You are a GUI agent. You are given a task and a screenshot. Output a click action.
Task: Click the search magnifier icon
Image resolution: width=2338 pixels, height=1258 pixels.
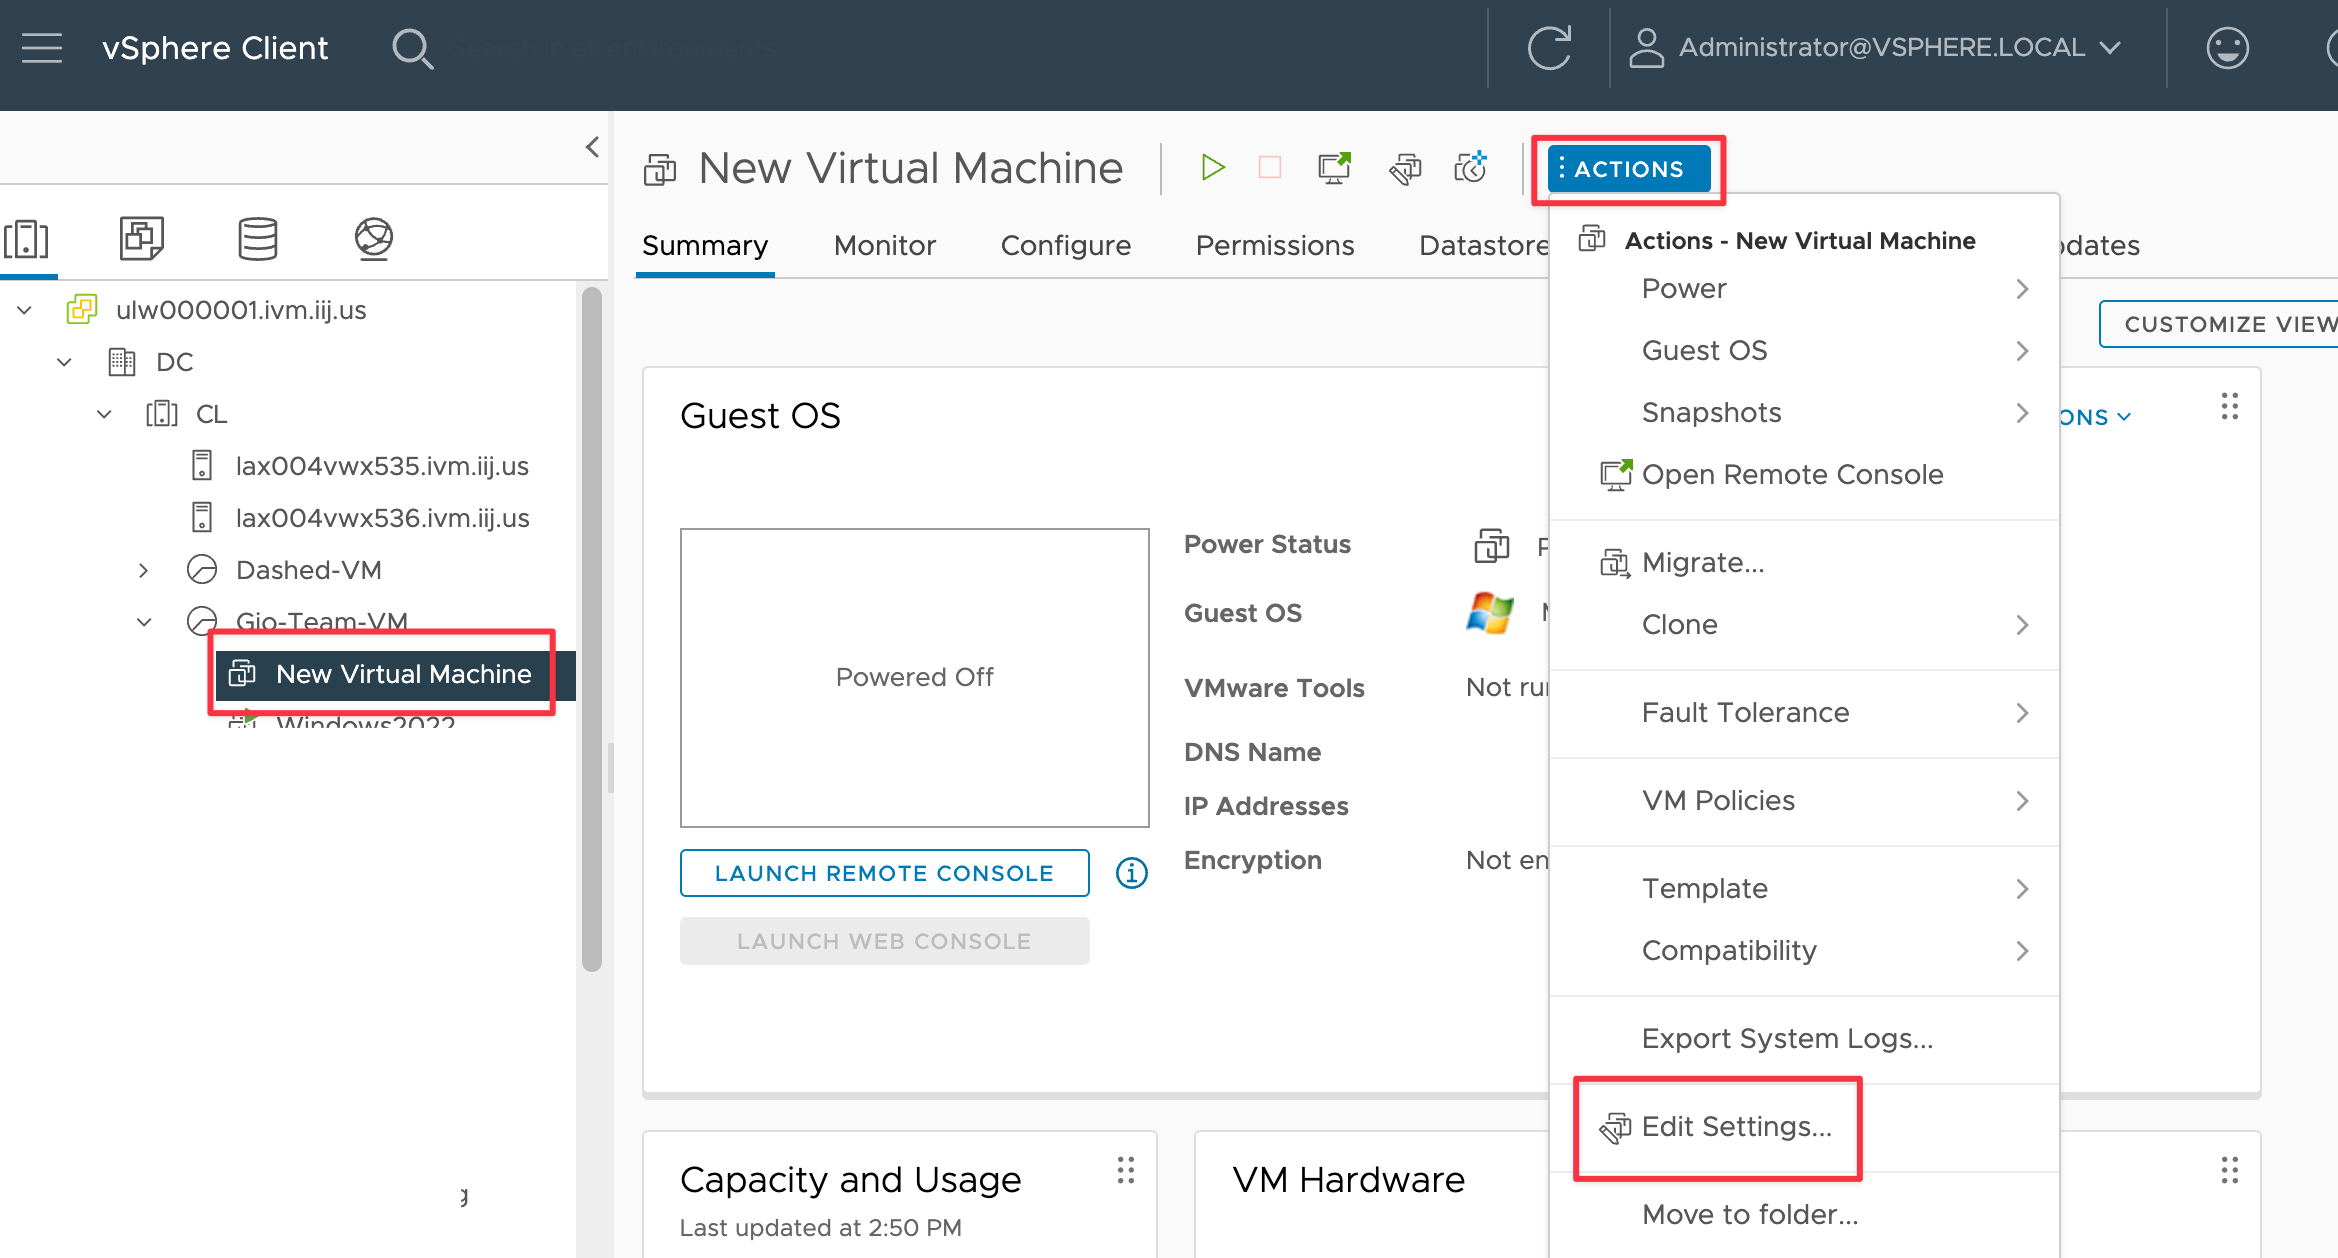[x=412, y=48]
